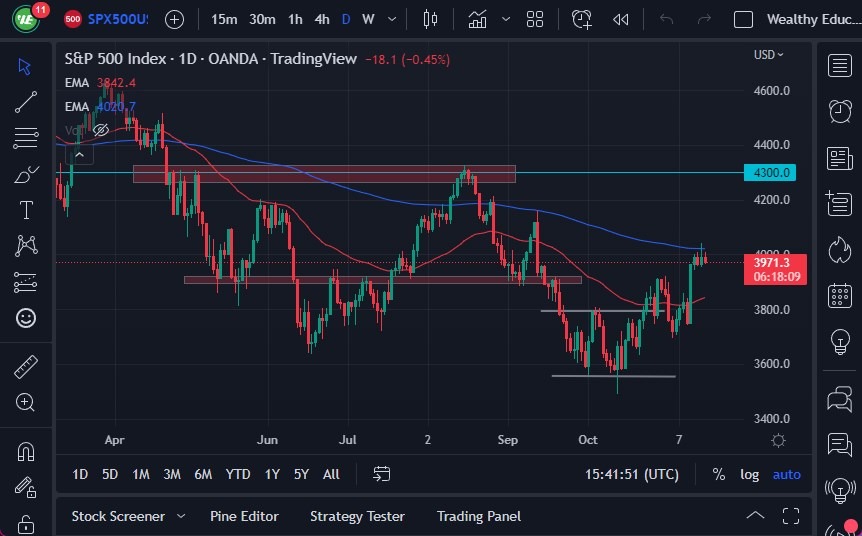
Task: Click the bar replay rewind icon
Action: [x=621, y=19]
